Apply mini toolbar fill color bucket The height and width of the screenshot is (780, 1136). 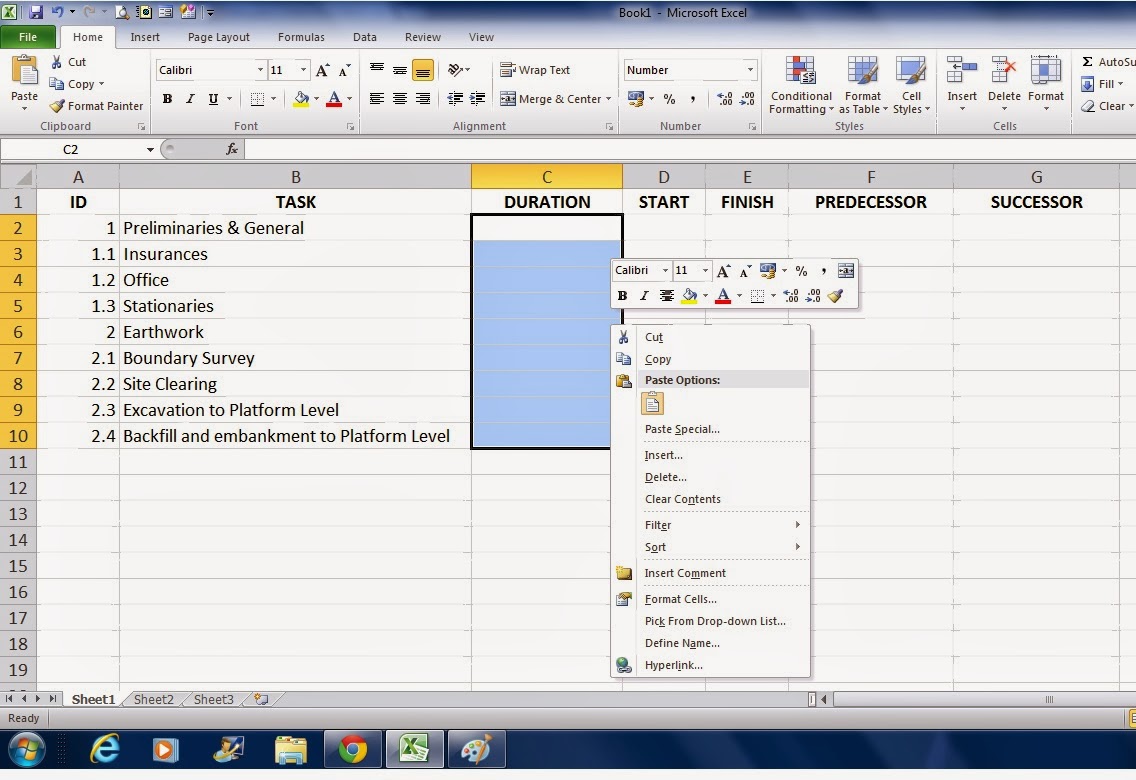689,295
